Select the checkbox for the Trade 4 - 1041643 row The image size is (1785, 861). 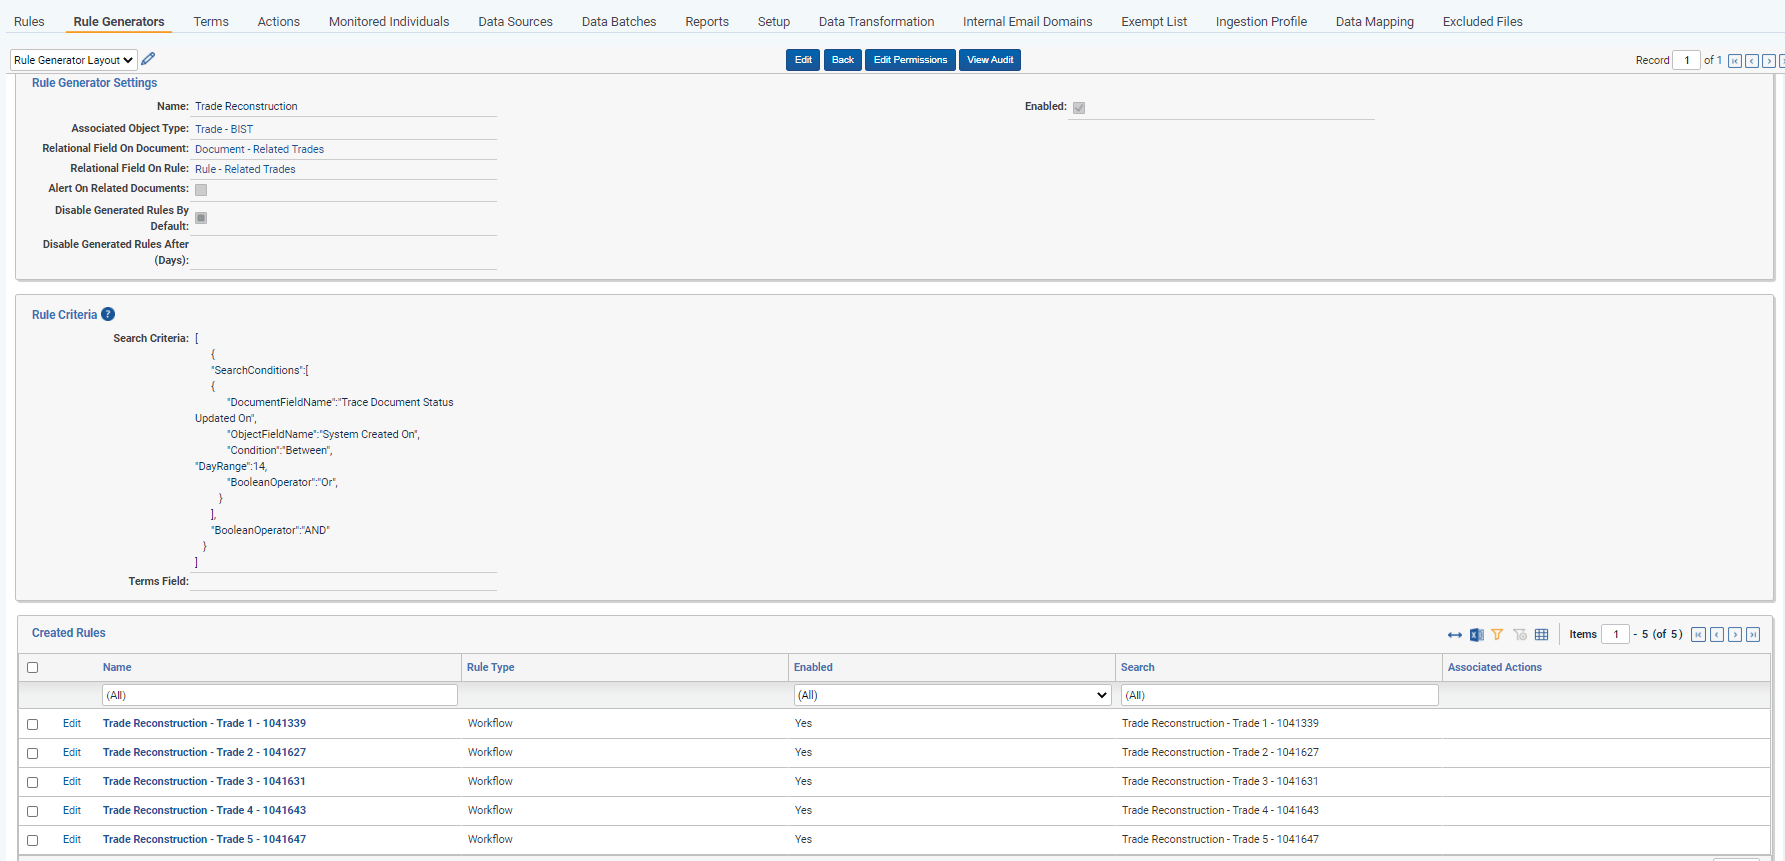coord(32,811)
